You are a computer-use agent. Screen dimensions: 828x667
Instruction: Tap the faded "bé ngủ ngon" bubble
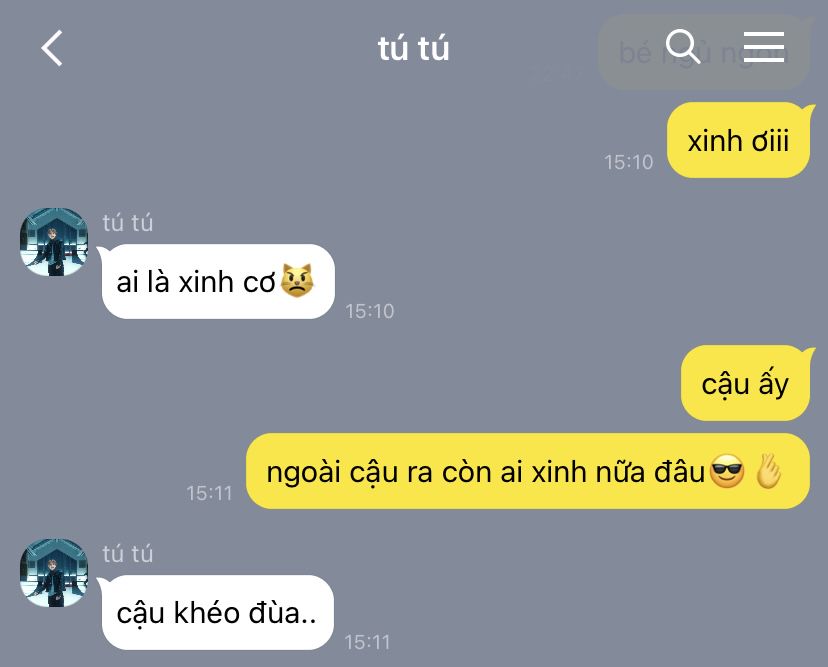(x=703, y=53)
